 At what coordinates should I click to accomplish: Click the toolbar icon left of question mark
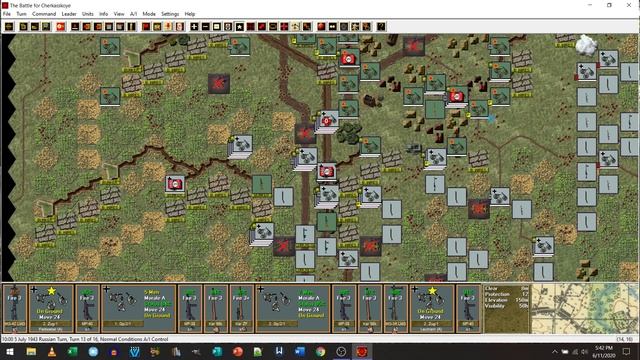click(x=367, y=27)
